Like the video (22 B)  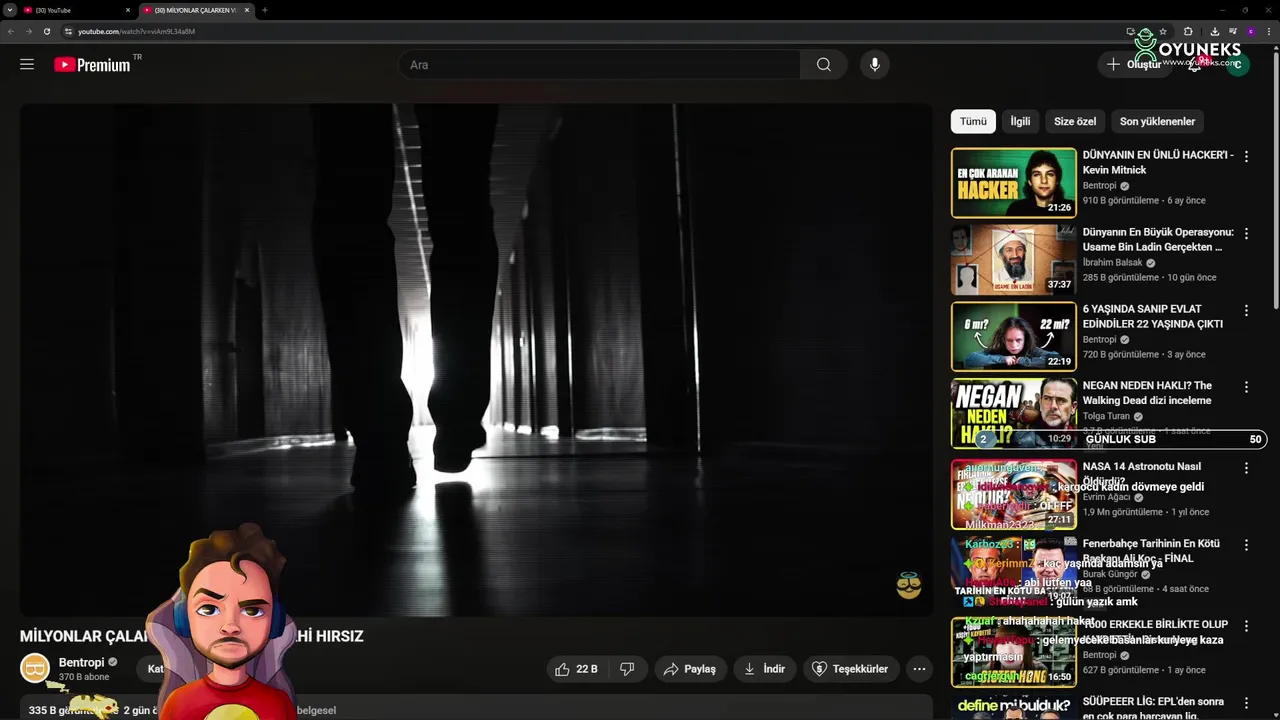pyautogui.click(x=577, y=669)
